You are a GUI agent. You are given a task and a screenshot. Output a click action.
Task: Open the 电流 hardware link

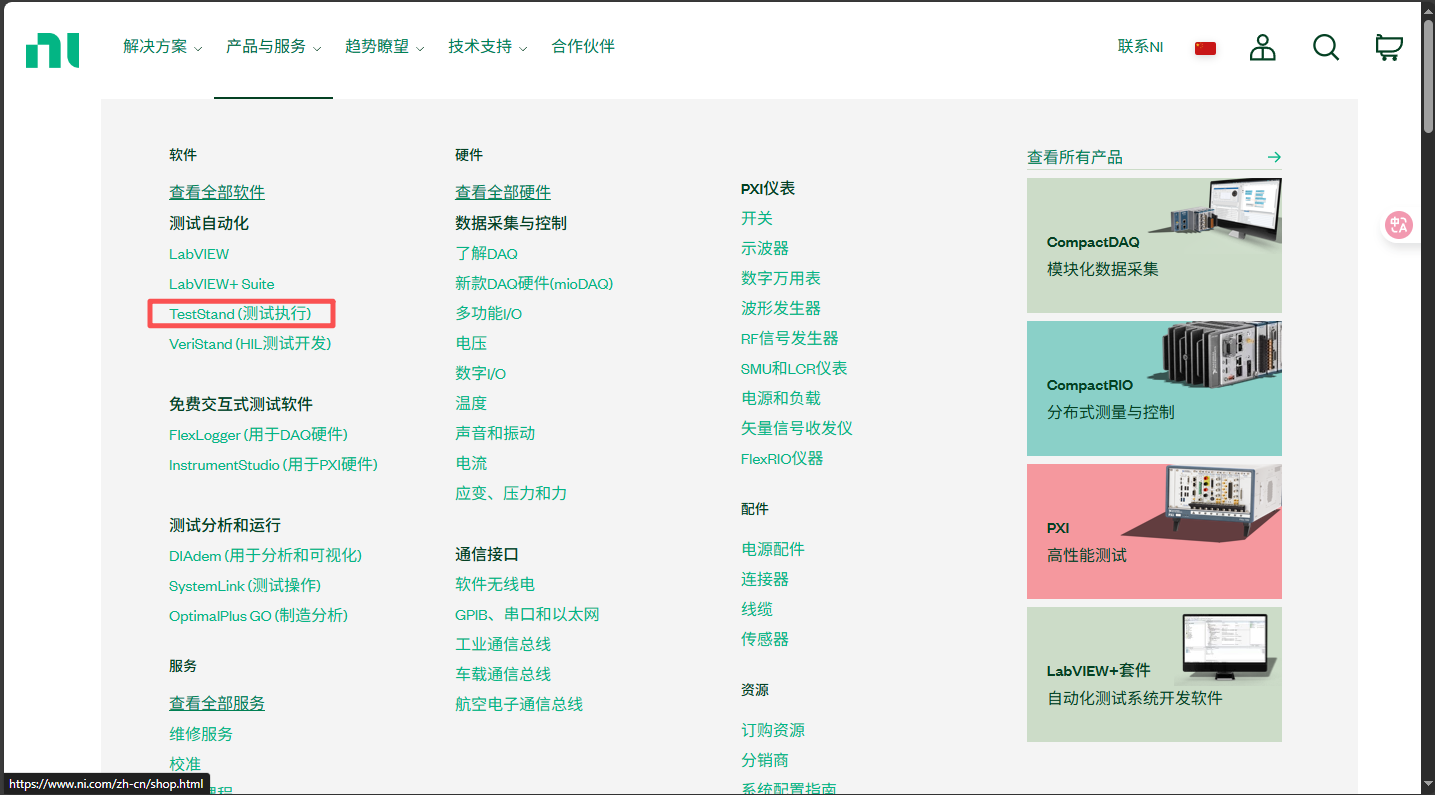click(471, 463)
